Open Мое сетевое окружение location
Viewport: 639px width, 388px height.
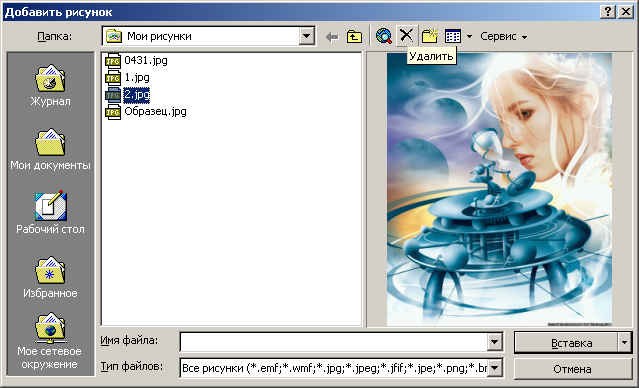[x=49, y=342]
